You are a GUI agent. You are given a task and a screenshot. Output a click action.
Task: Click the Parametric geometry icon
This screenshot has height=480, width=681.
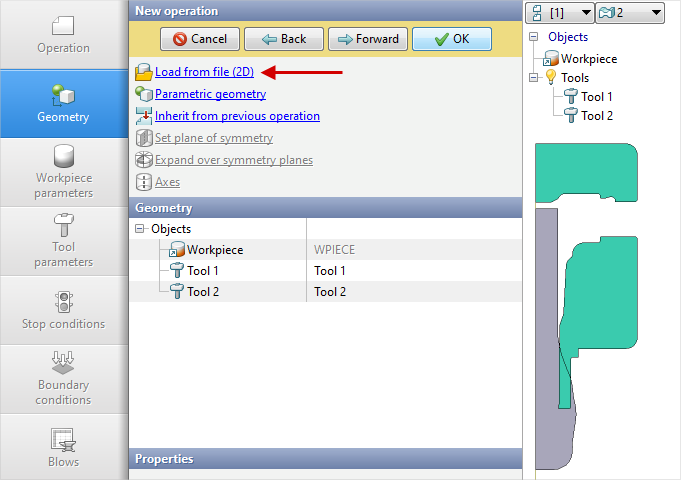click(x=143, y=94)
